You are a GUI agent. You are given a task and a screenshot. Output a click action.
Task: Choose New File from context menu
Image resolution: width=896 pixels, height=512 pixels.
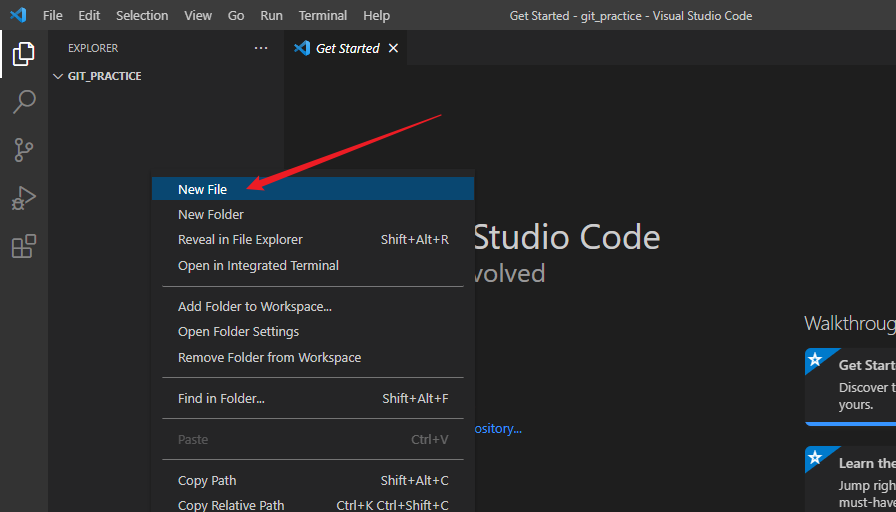(x=313, y=189)
